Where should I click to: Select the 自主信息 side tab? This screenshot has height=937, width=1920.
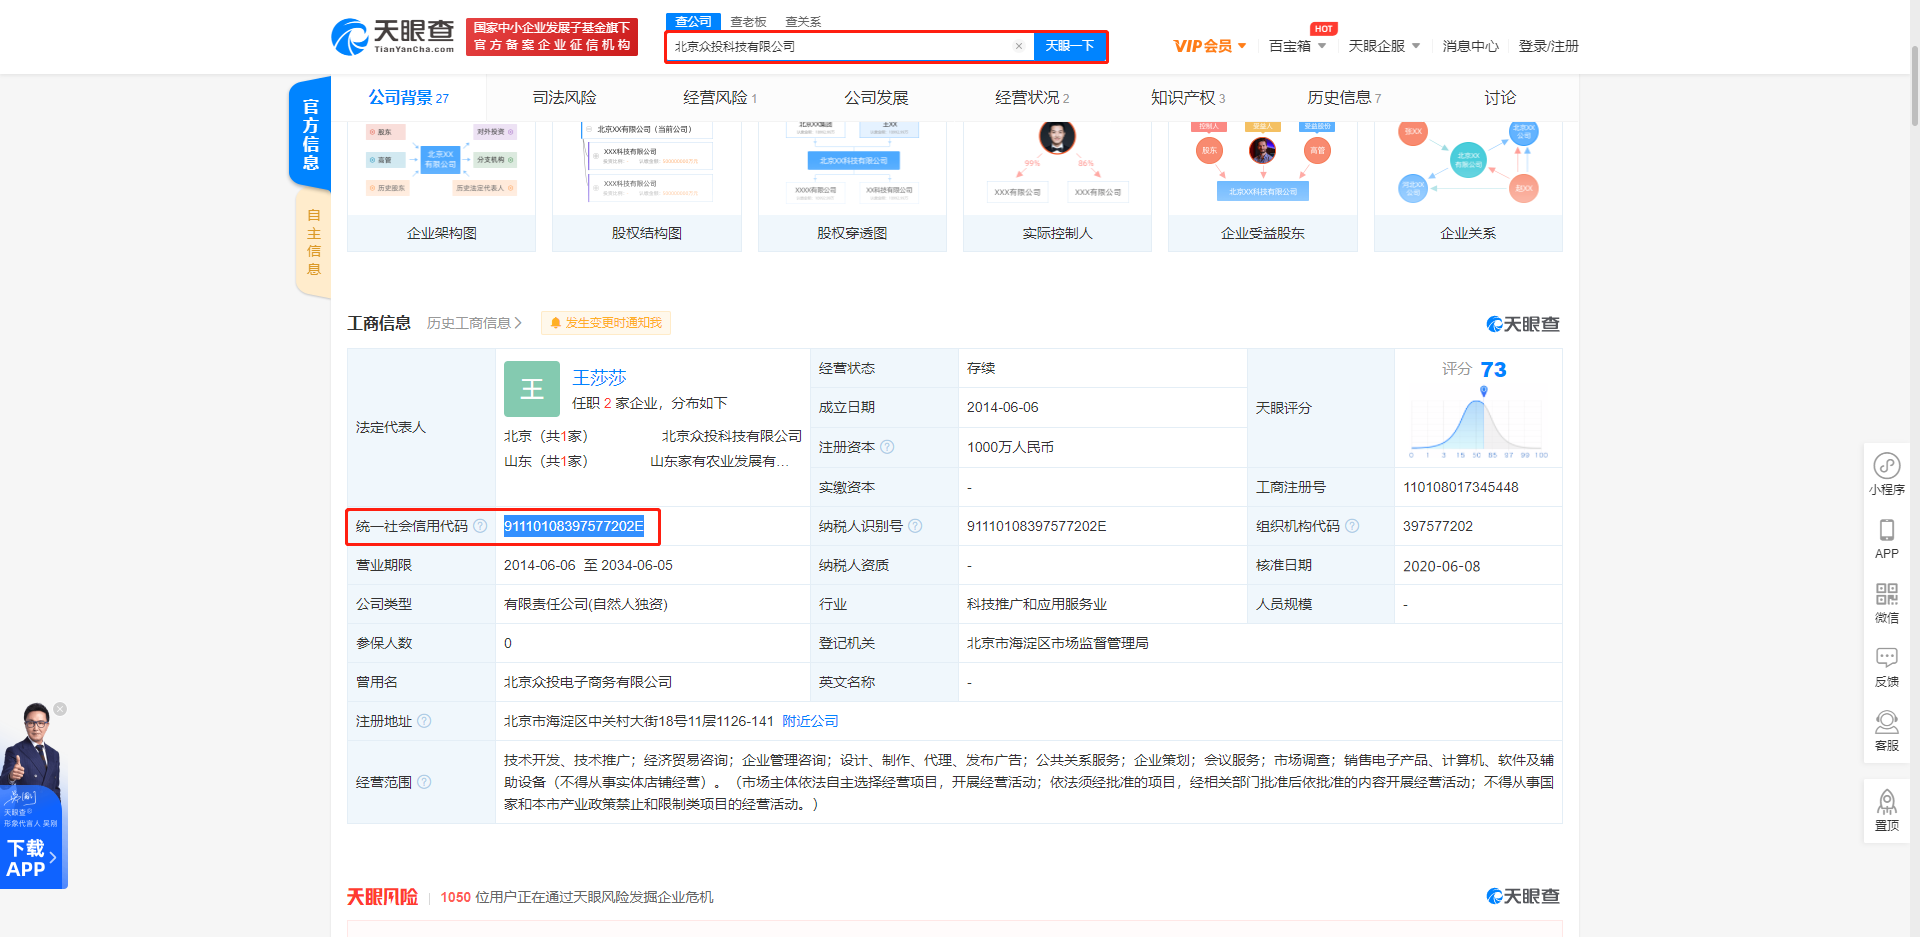pyautogui.click(x=313, y=242)
